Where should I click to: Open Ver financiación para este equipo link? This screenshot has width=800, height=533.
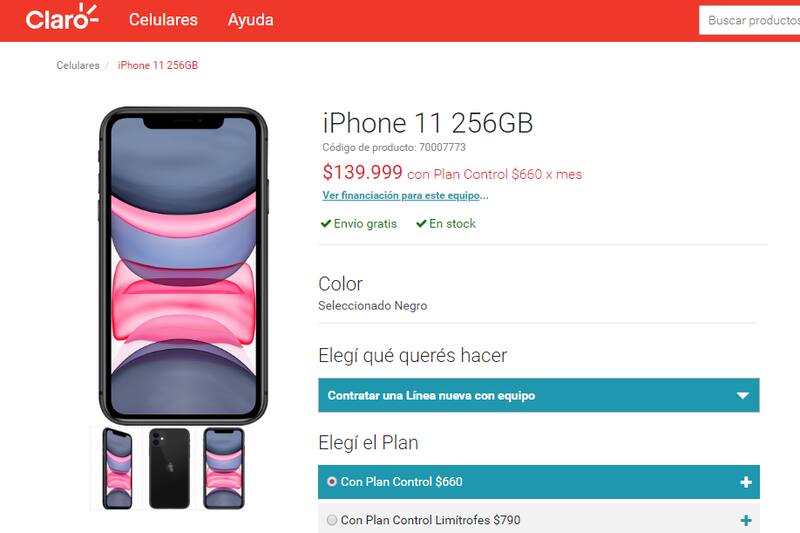pos(405,195)
